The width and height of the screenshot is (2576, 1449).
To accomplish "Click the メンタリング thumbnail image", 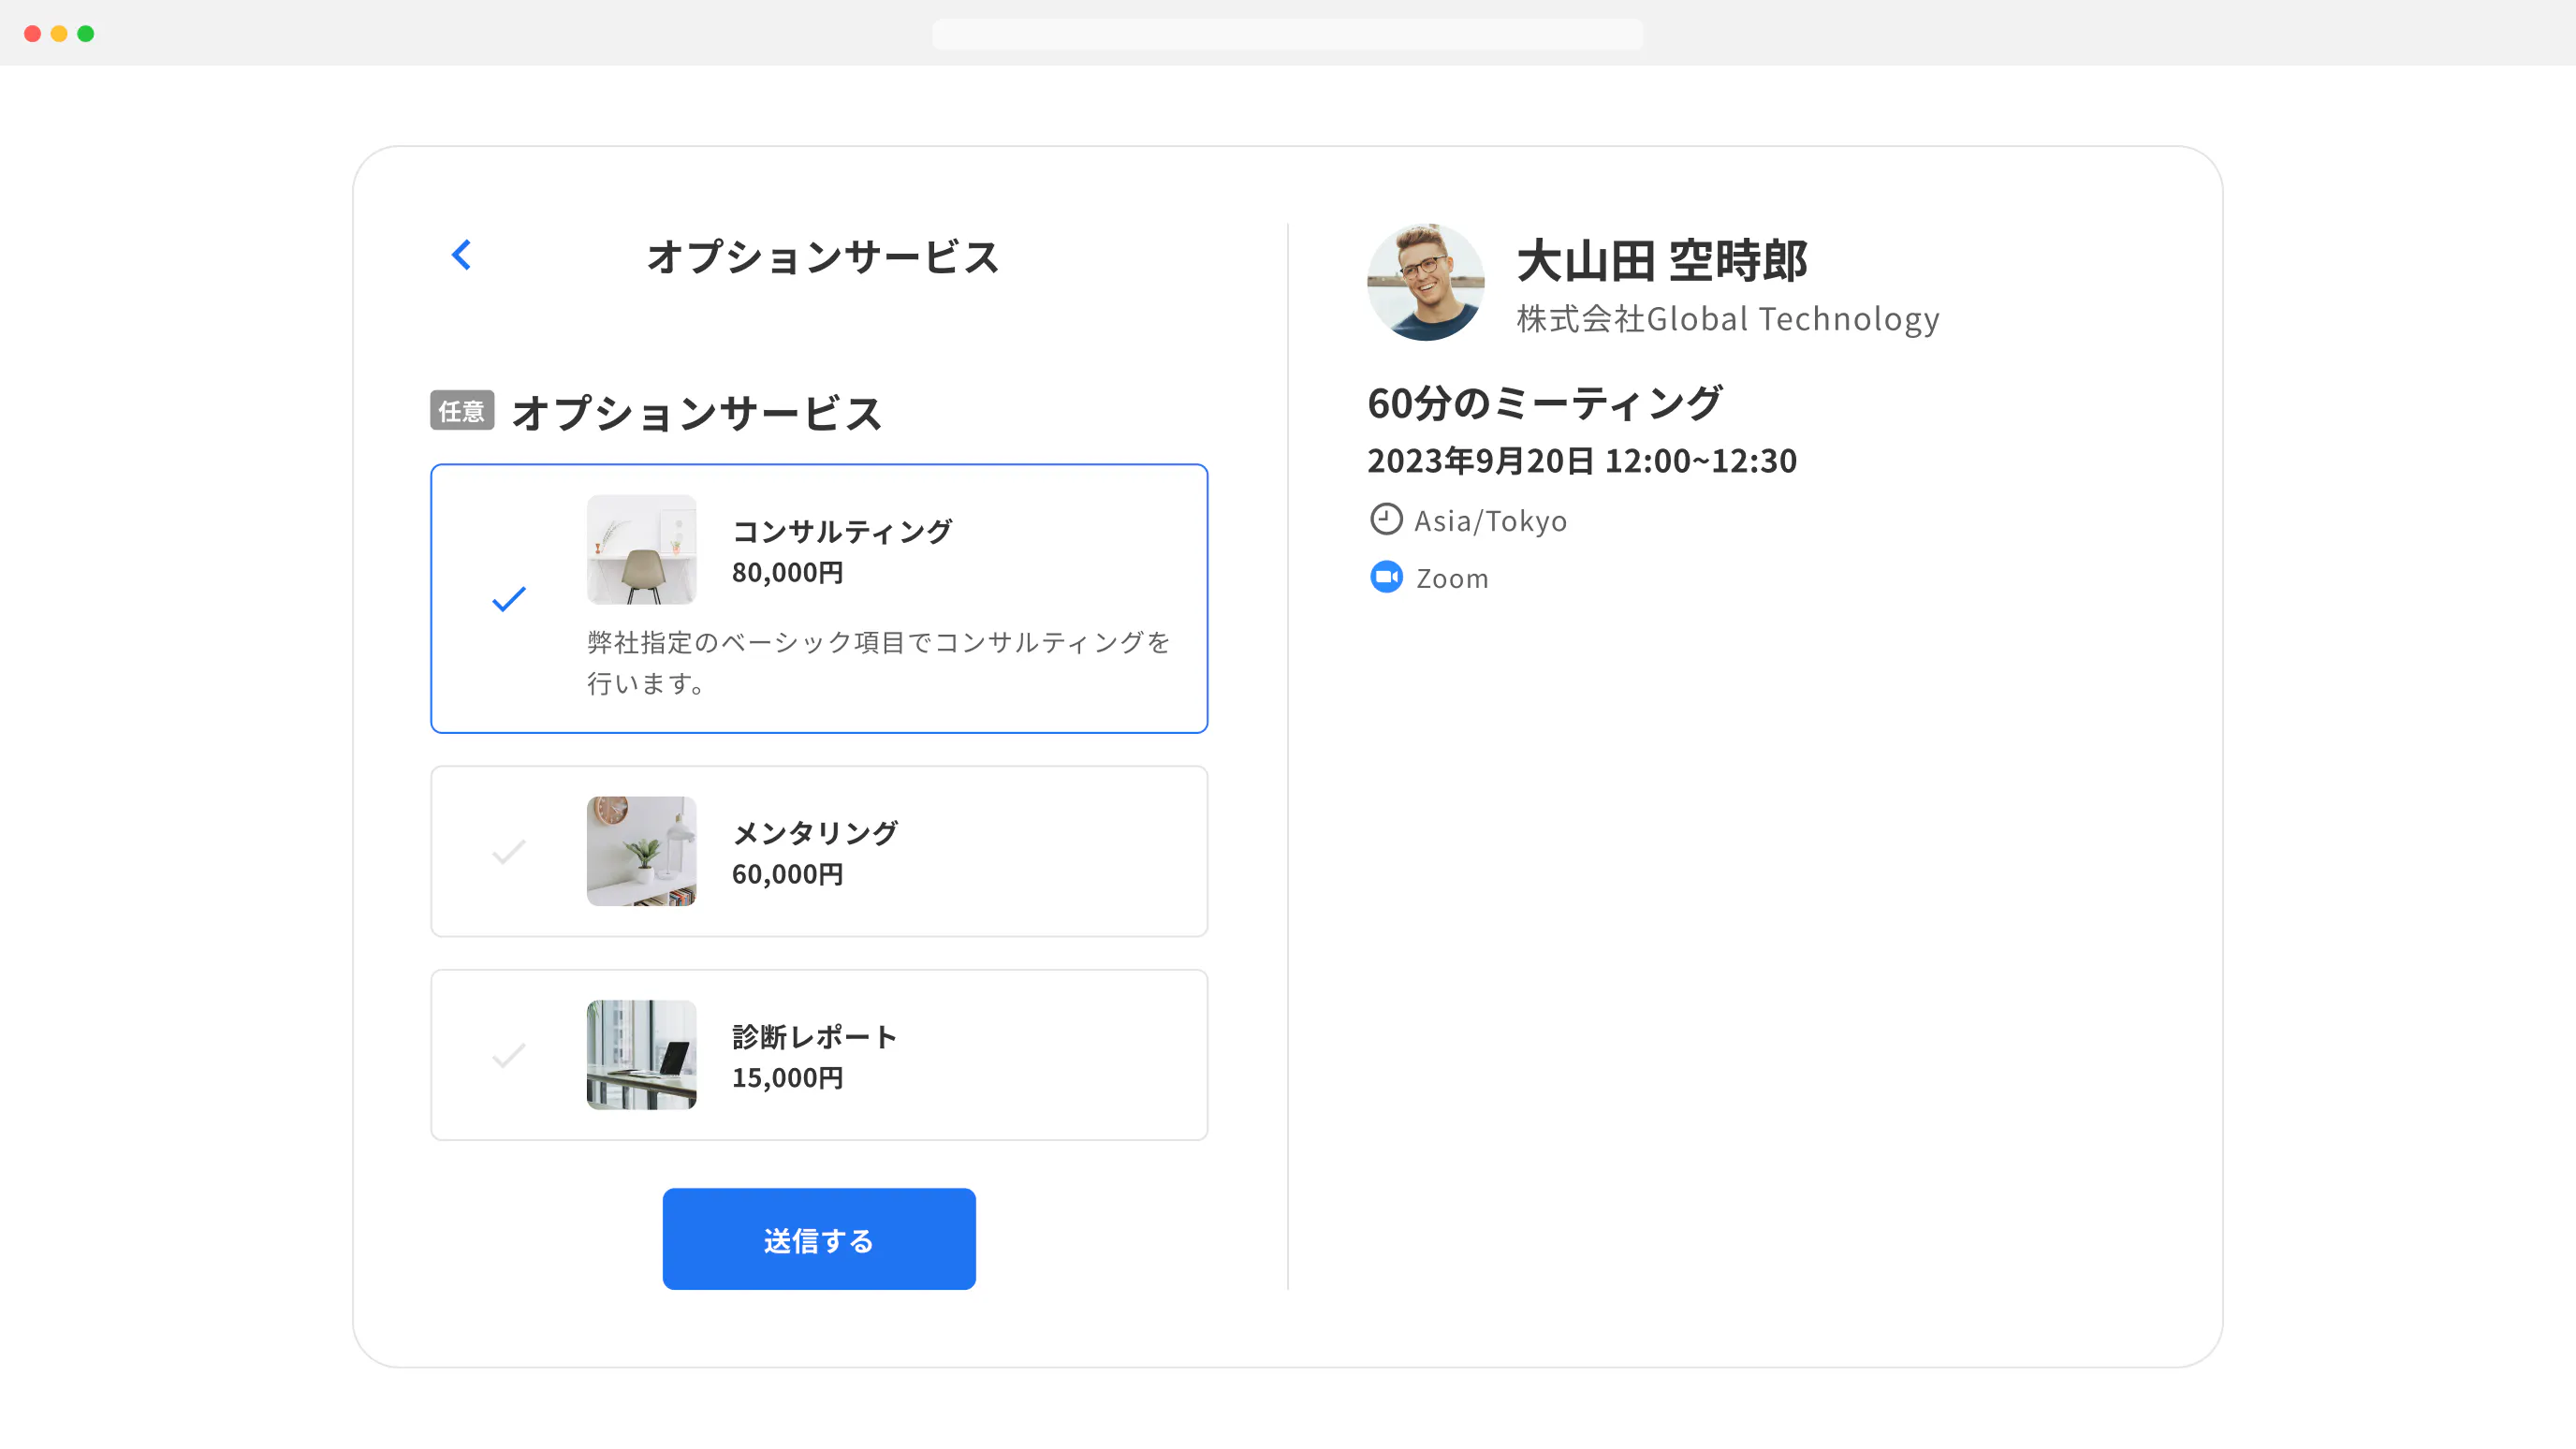I will [640, 851].
